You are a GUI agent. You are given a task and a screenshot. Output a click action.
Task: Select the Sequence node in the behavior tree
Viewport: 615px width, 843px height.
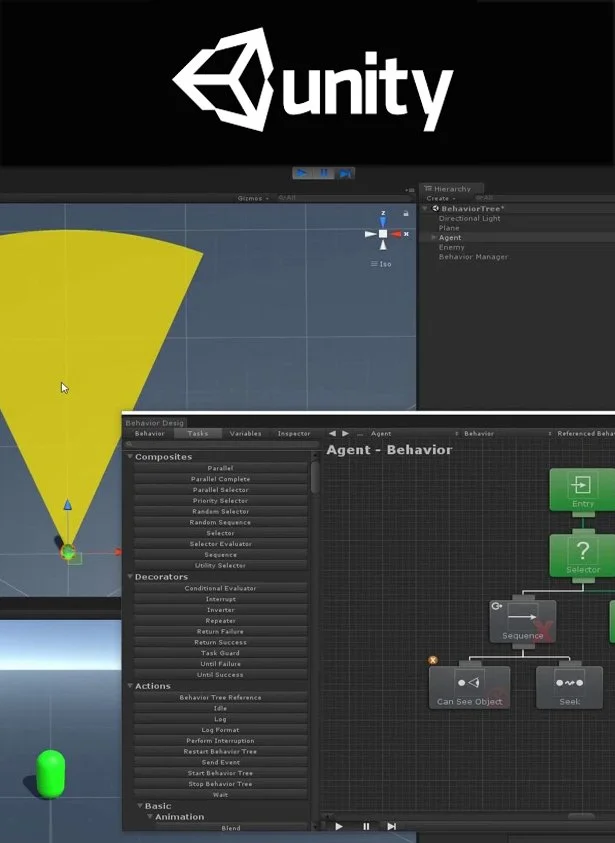click(523, 621)
